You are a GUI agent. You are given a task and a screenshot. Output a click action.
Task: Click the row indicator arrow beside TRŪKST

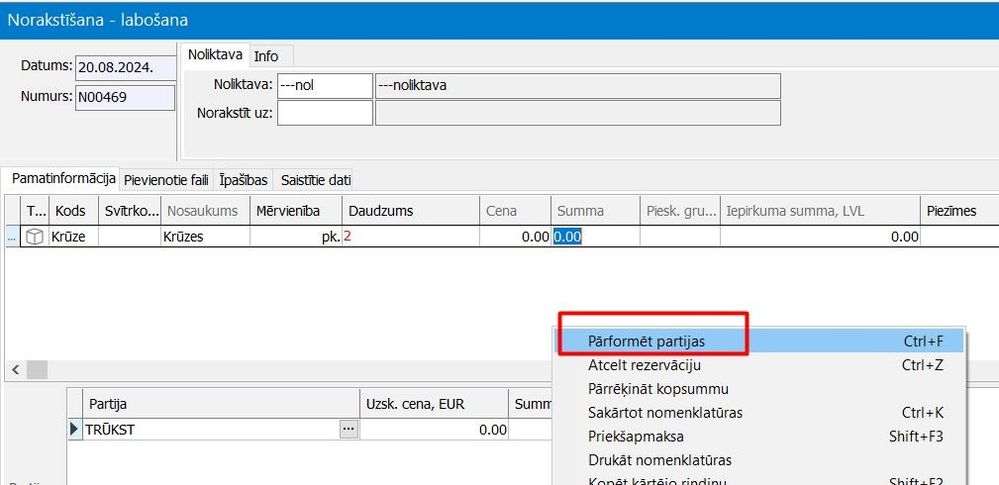pyautogui.click(x=75, y=430)
